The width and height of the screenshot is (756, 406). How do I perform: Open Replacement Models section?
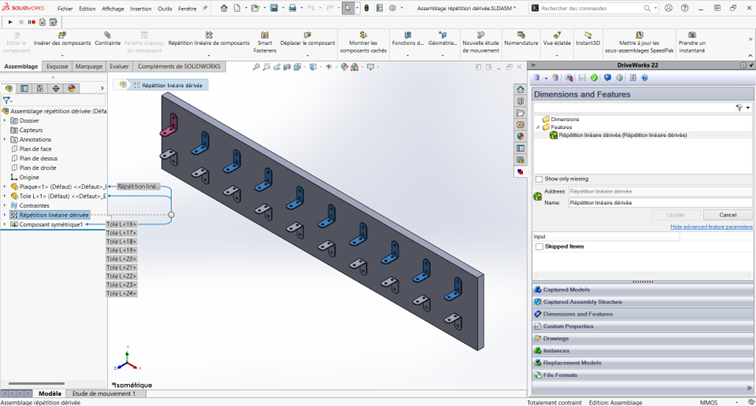point(643,363)
